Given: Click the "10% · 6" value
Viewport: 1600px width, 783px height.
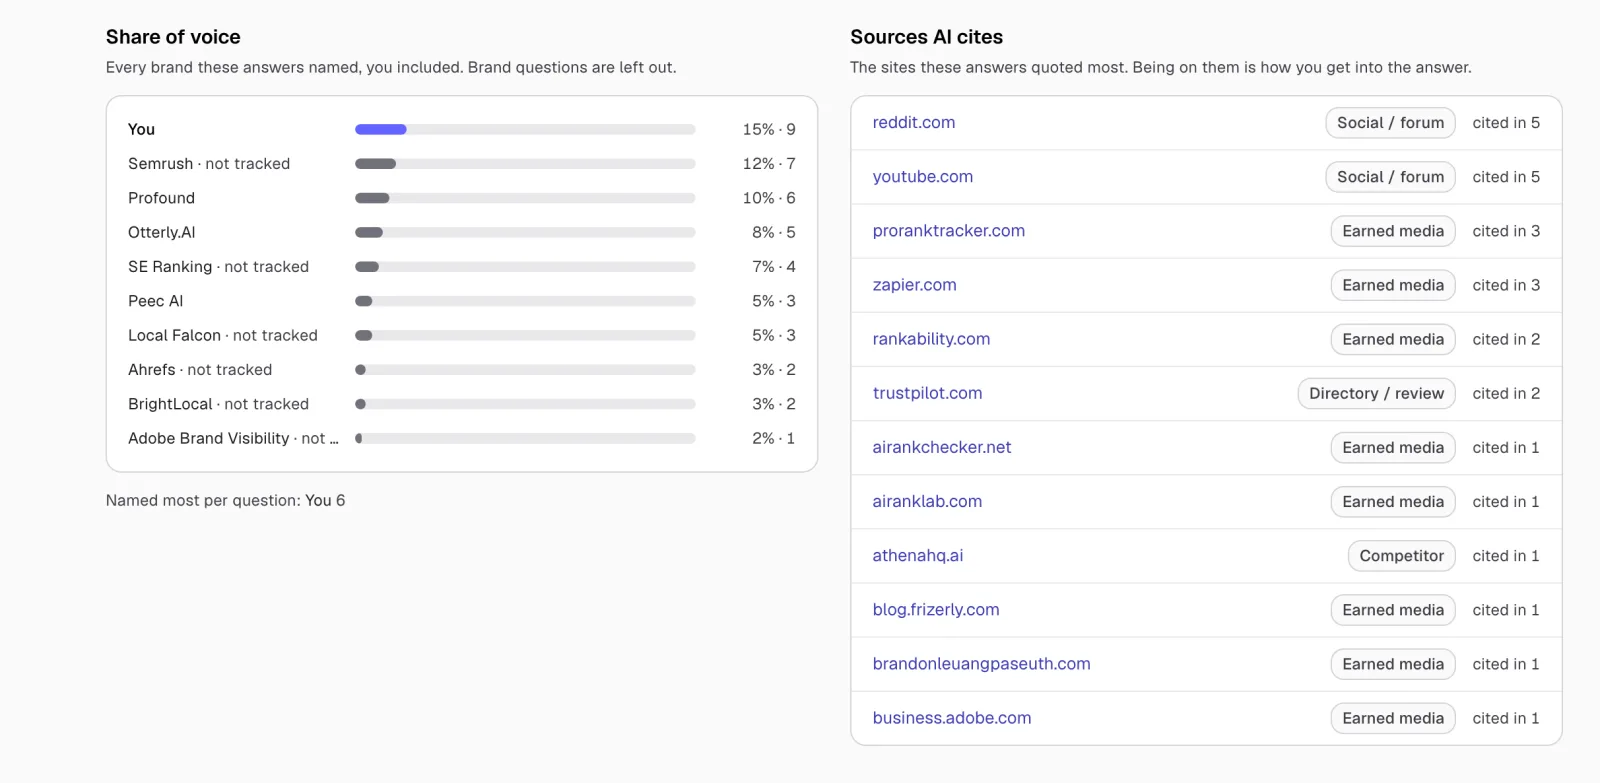Looking at the screenshot, I should [769, 198].
